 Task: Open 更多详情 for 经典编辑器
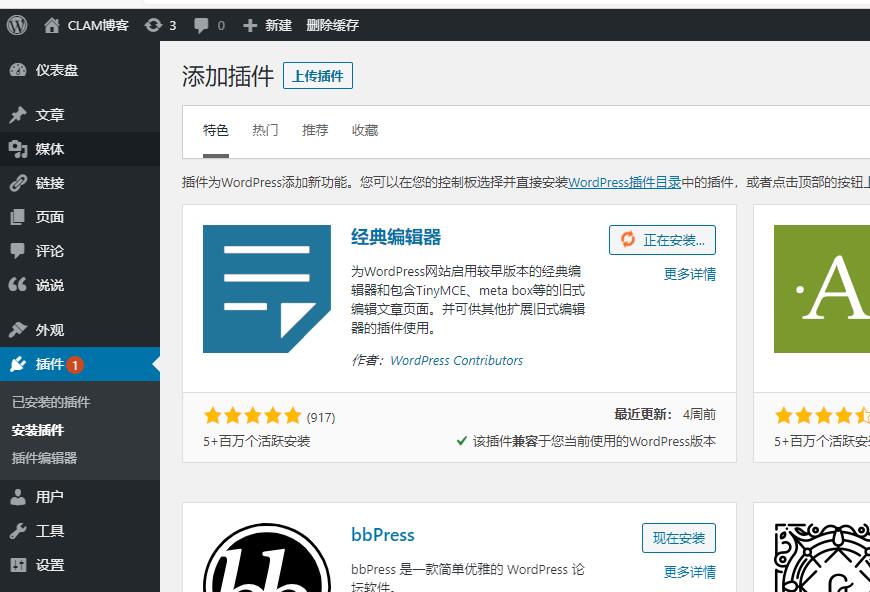(x=690, y=274)
